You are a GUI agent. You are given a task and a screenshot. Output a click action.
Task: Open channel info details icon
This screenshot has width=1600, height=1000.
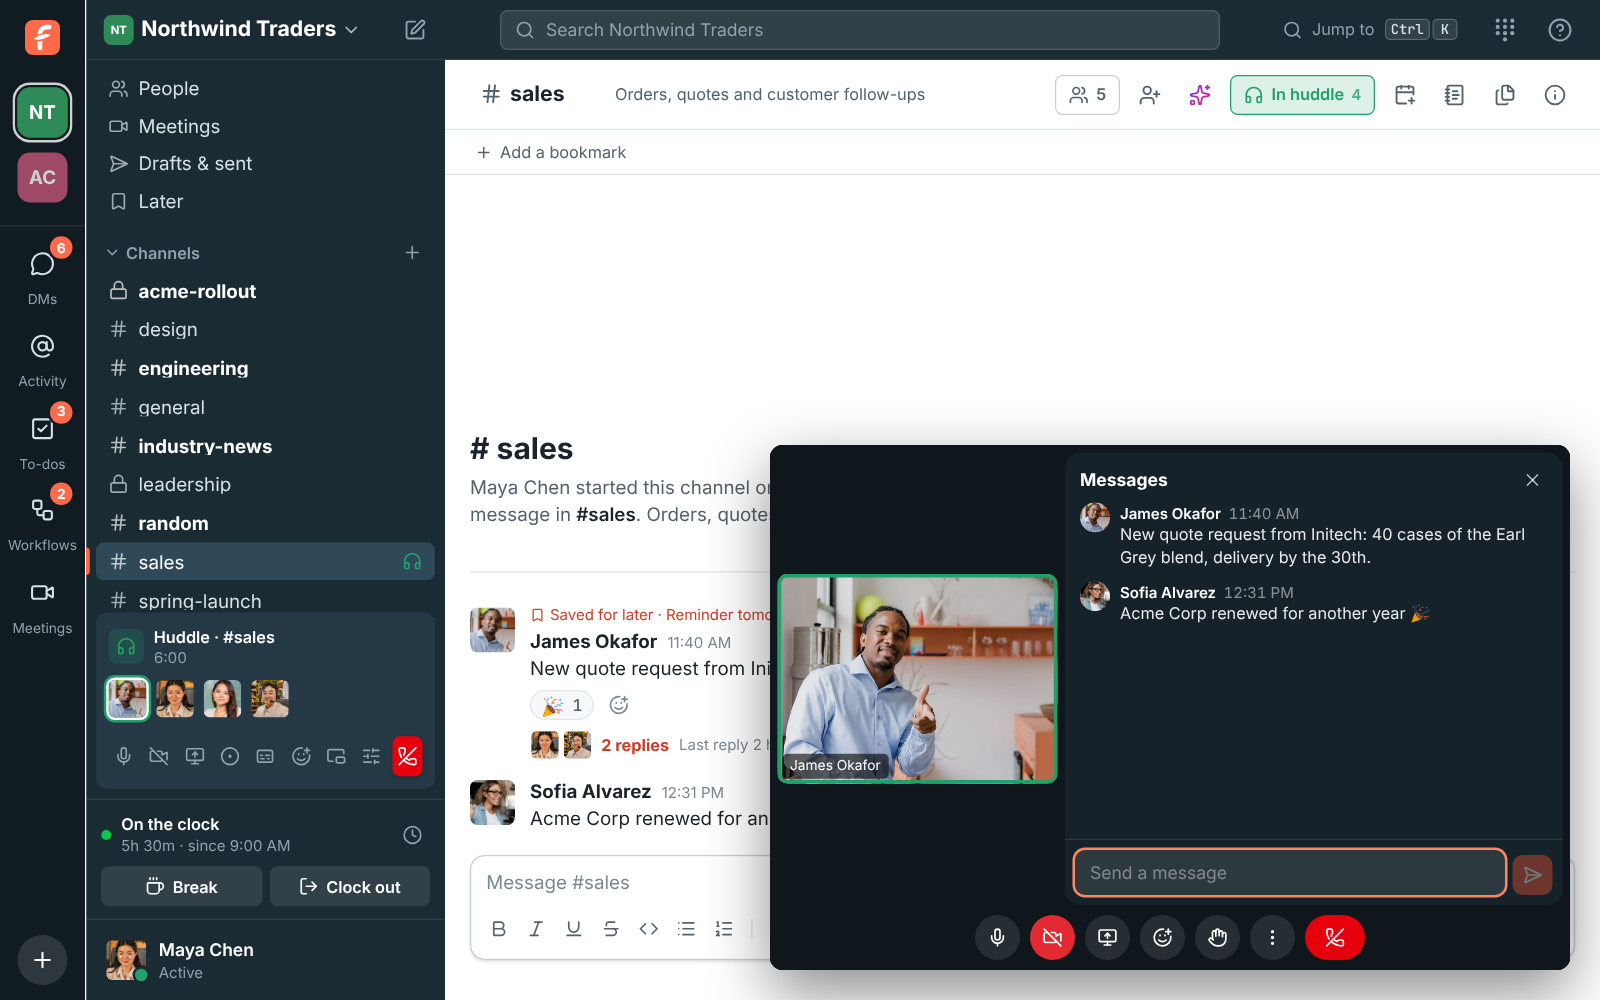(x=1554, y=95)
